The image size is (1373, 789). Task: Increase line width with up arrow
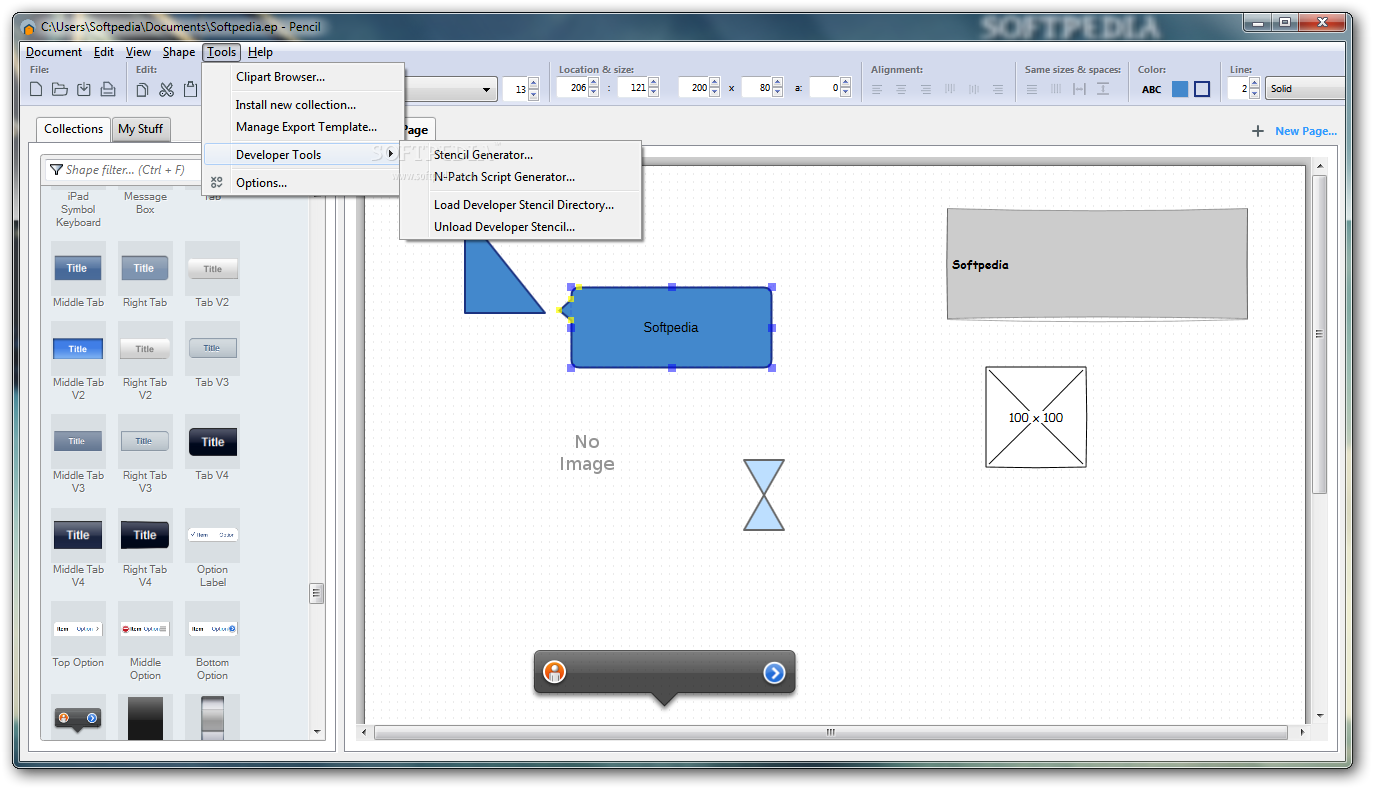coord(1255,84)
